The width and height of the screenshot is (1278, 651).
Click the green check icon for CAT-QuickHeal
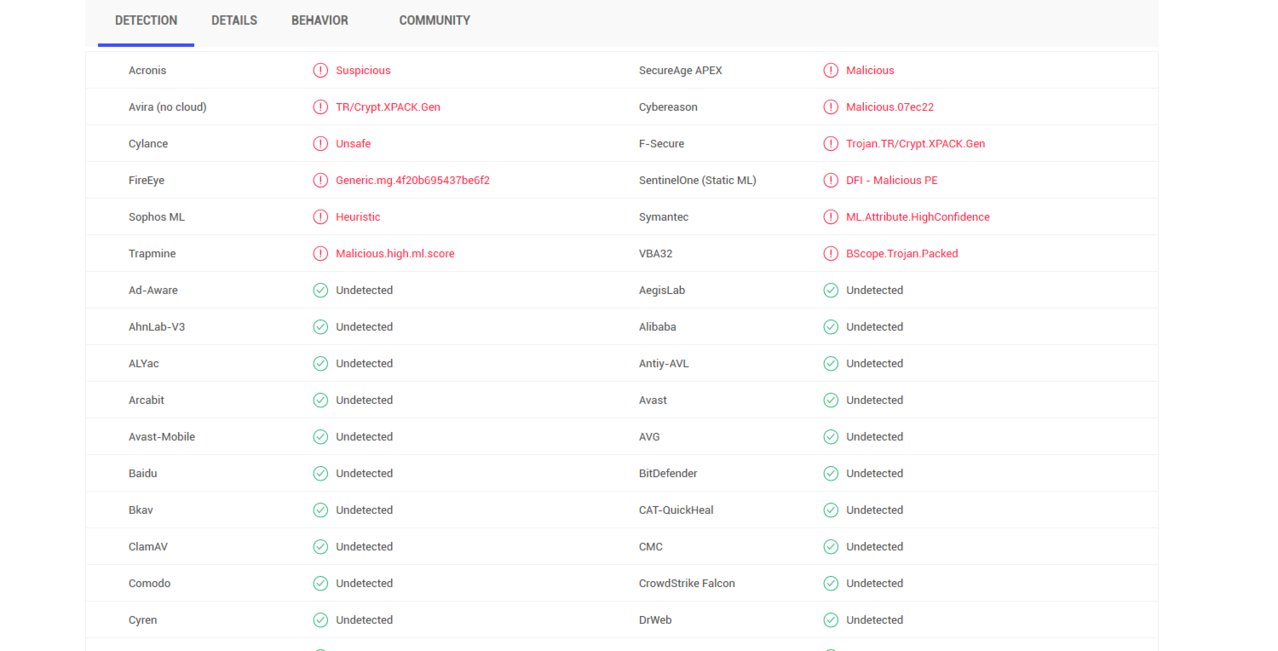tap(830, 510)
